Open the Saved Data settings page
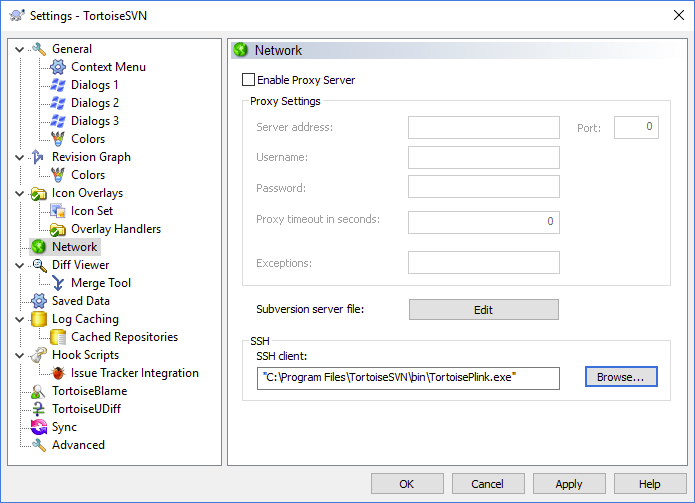Image resolution: width=695 pixels, height=503 pixels. [x=80, y=301]
